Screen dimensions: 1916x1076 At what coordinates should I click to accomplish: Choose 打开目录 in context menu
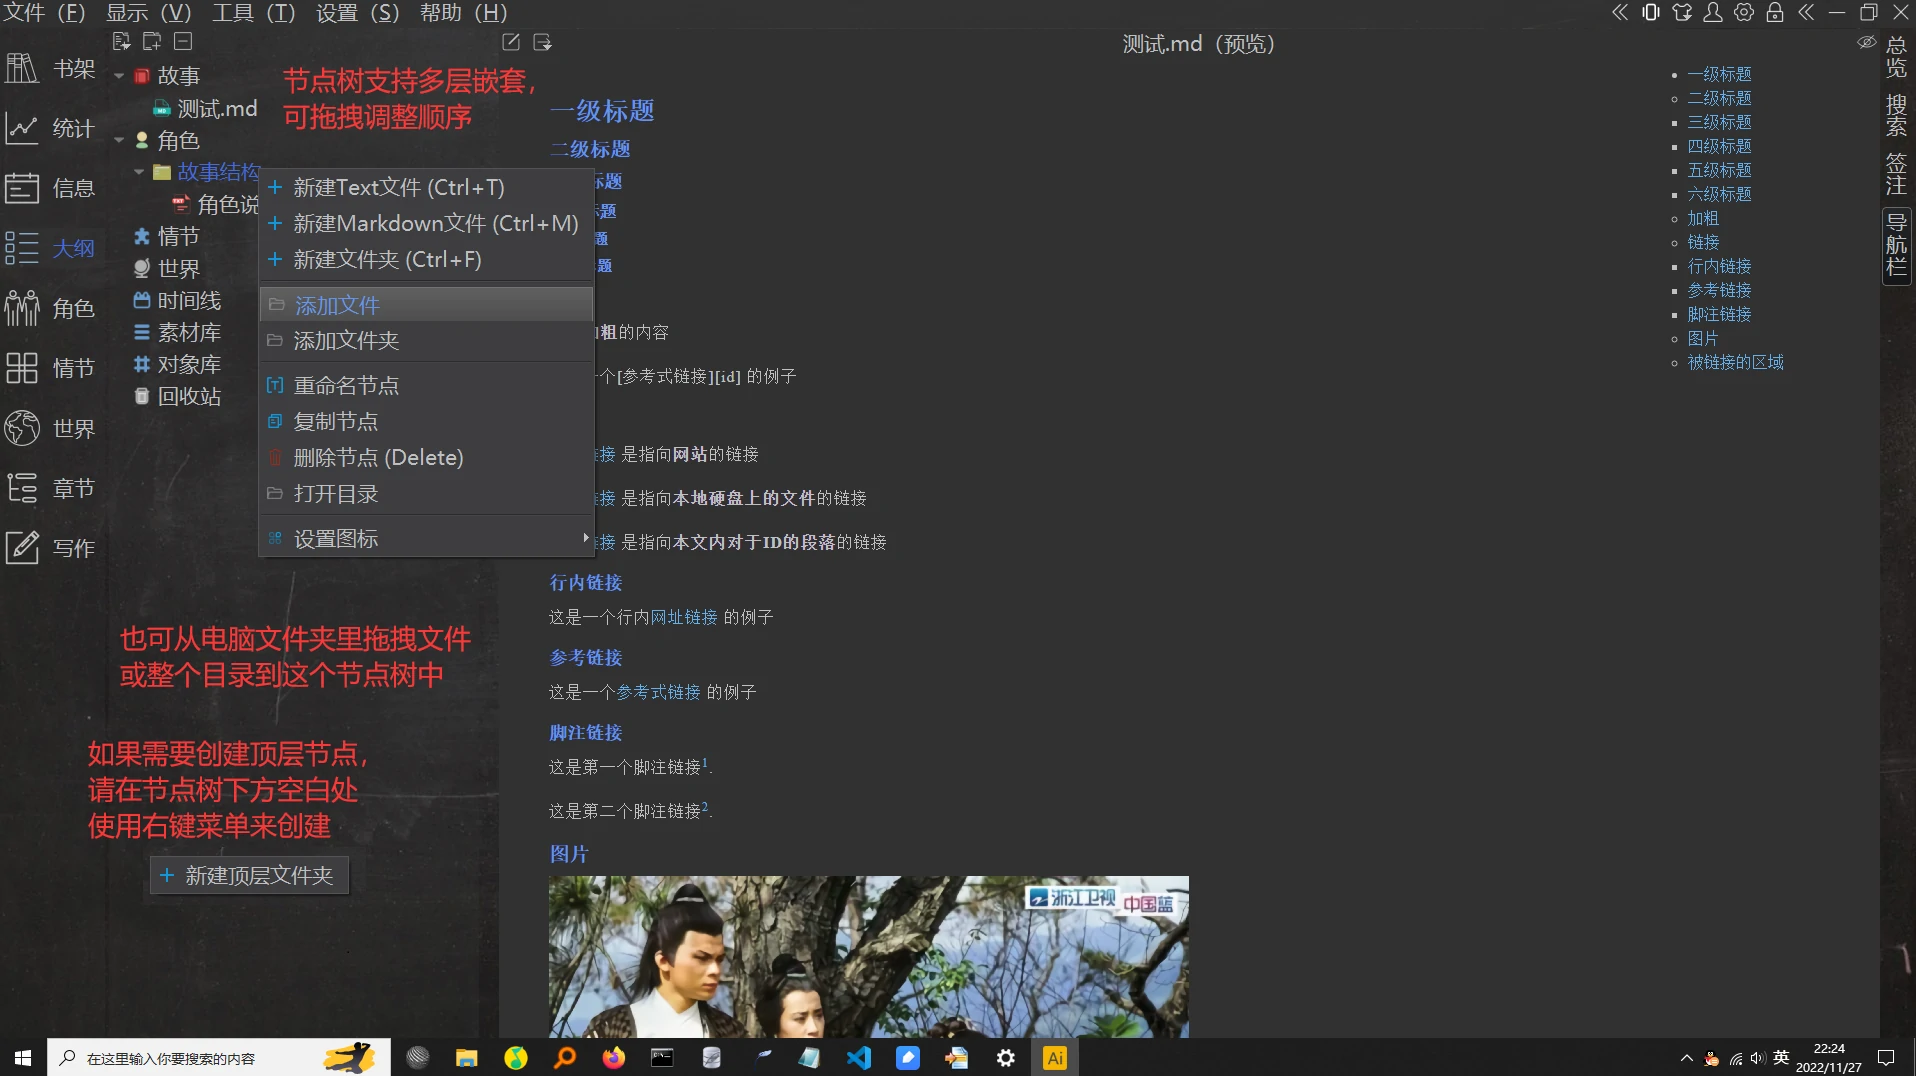coord(427,493)
